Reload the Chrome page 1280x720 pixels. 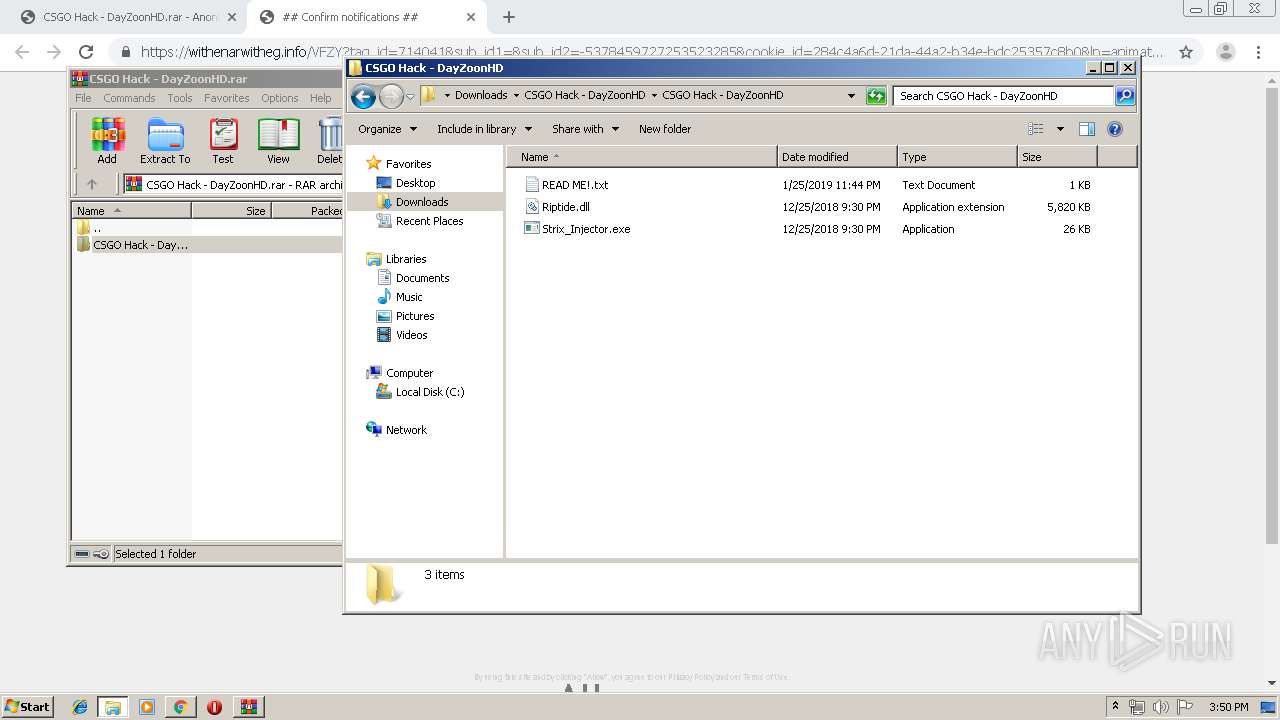pyautogui.click(x=86, y=52)
